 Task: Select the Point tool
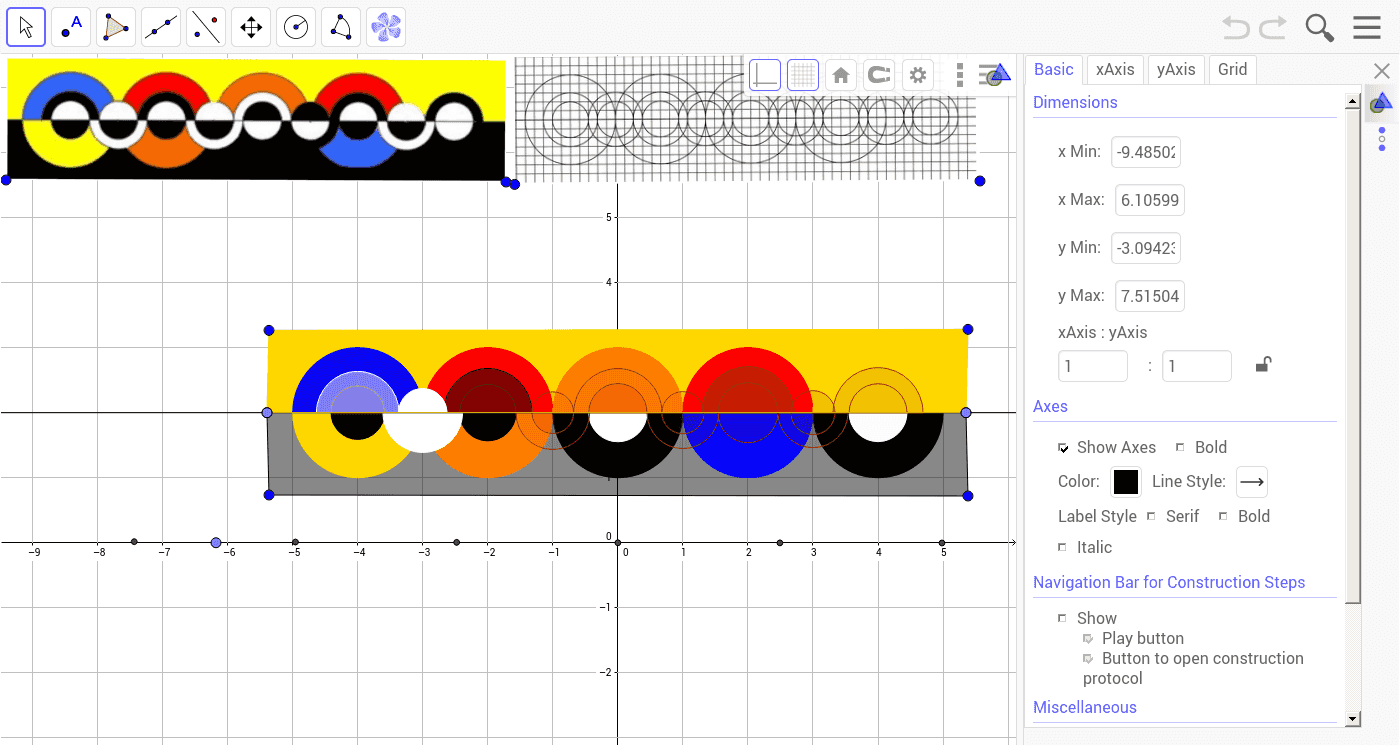(x=71, y=27)
